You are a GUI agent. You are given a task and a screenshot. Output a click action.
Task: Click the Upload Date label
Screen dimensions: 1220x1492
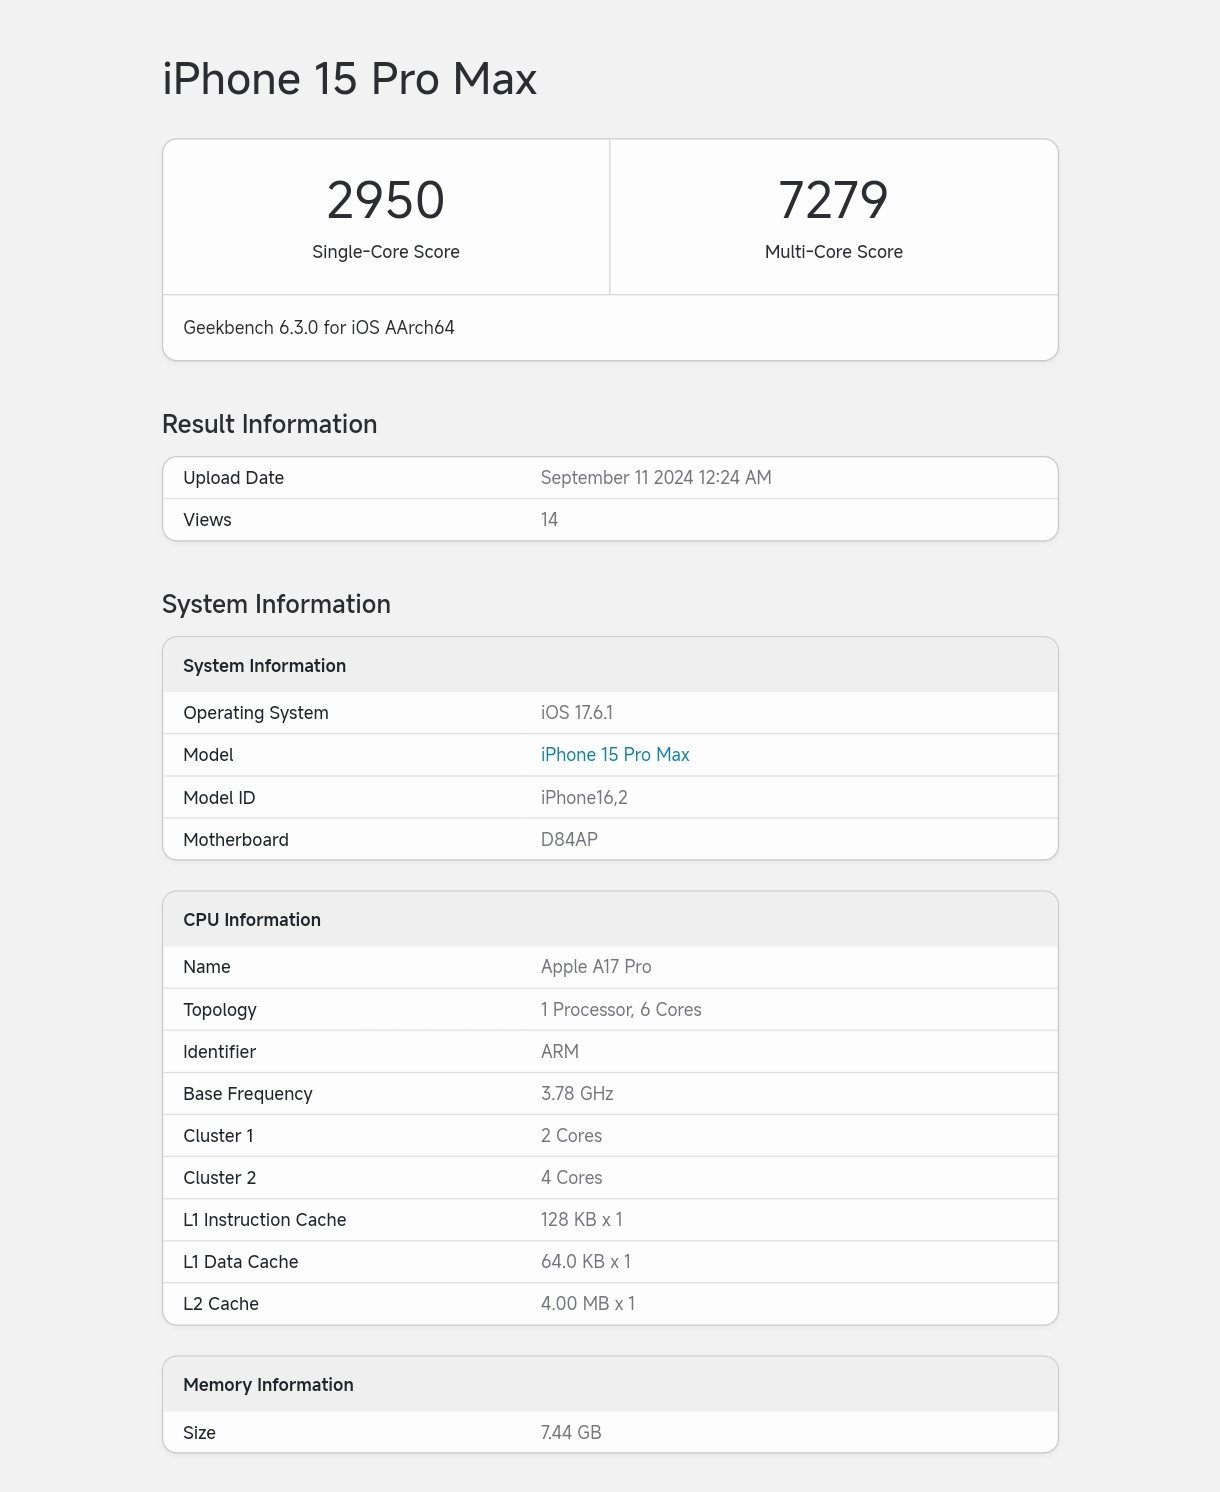[234, 478]
